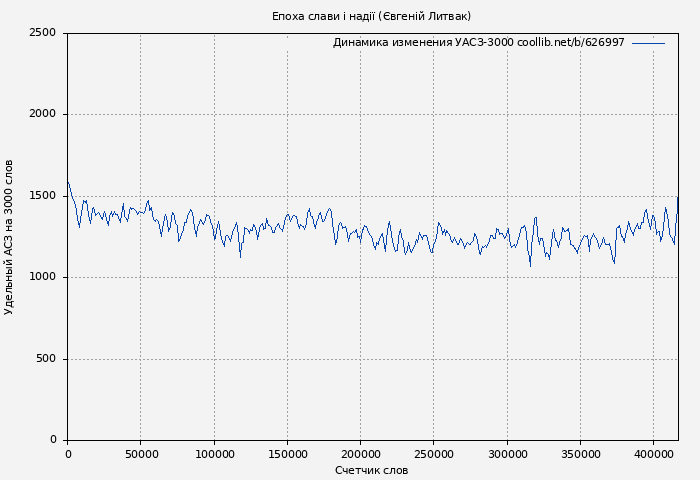
Task: Click the 1000 y-axis tick label
Action: pos(42,277)
